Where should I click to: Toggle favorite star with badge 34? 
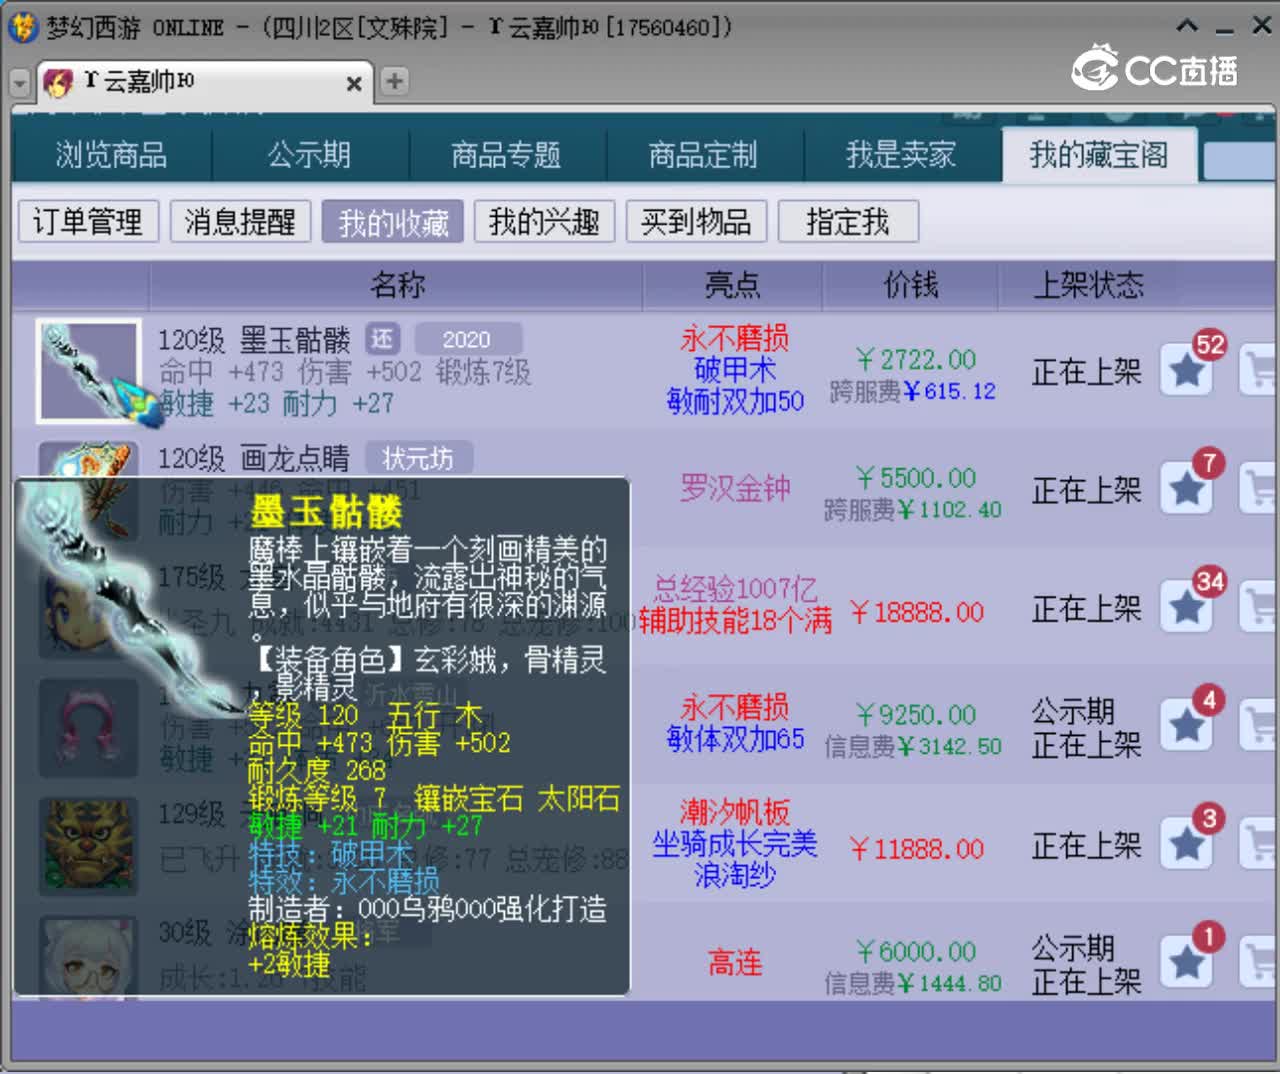coord(1187,607)
